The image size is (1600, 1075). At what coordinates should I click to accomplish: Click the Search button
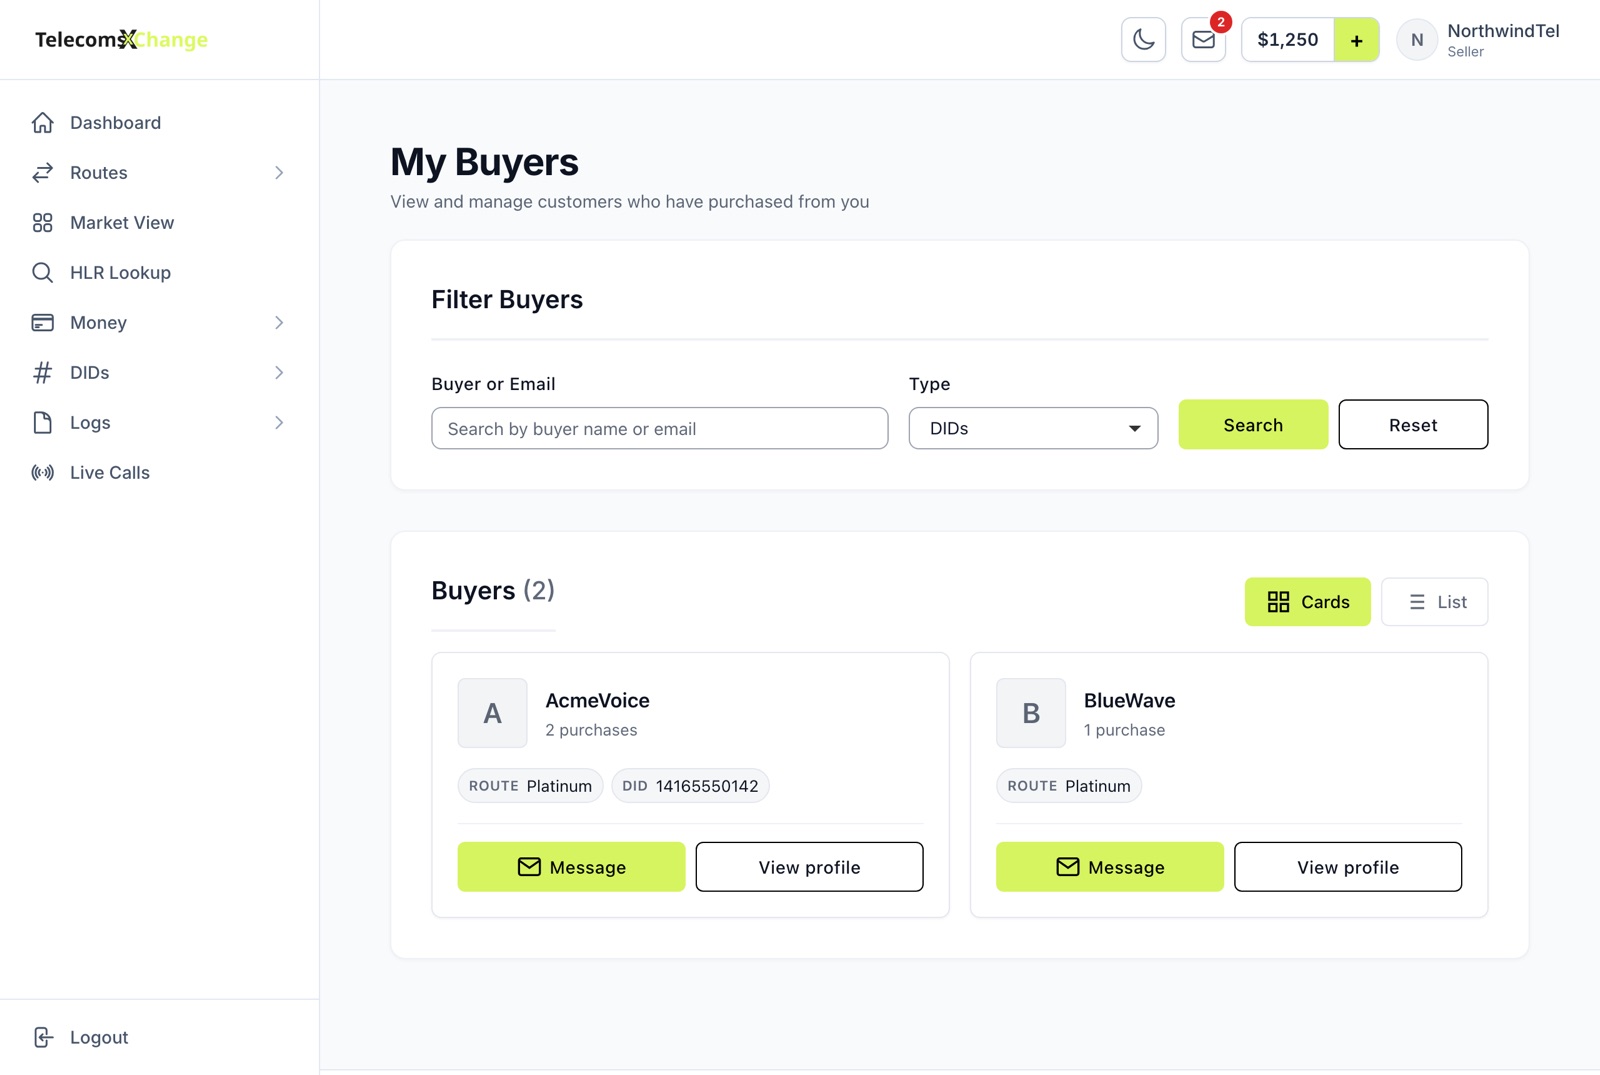1253,425
